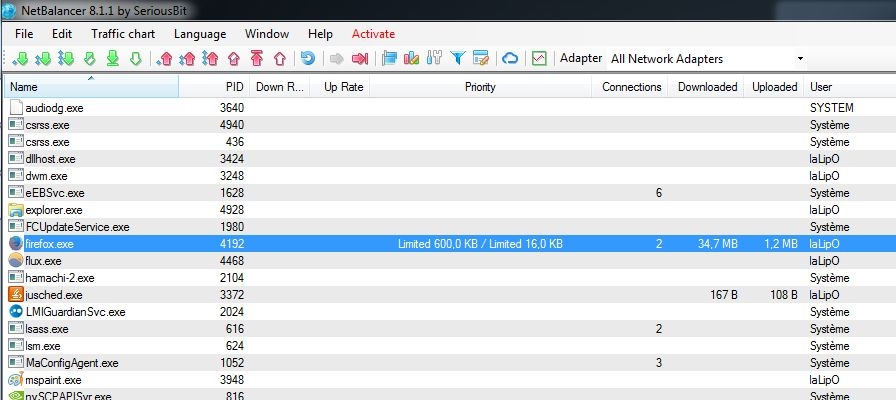Sort by the Downloaded column header
The image size is (896, 400).
click(x=706, y=87)
